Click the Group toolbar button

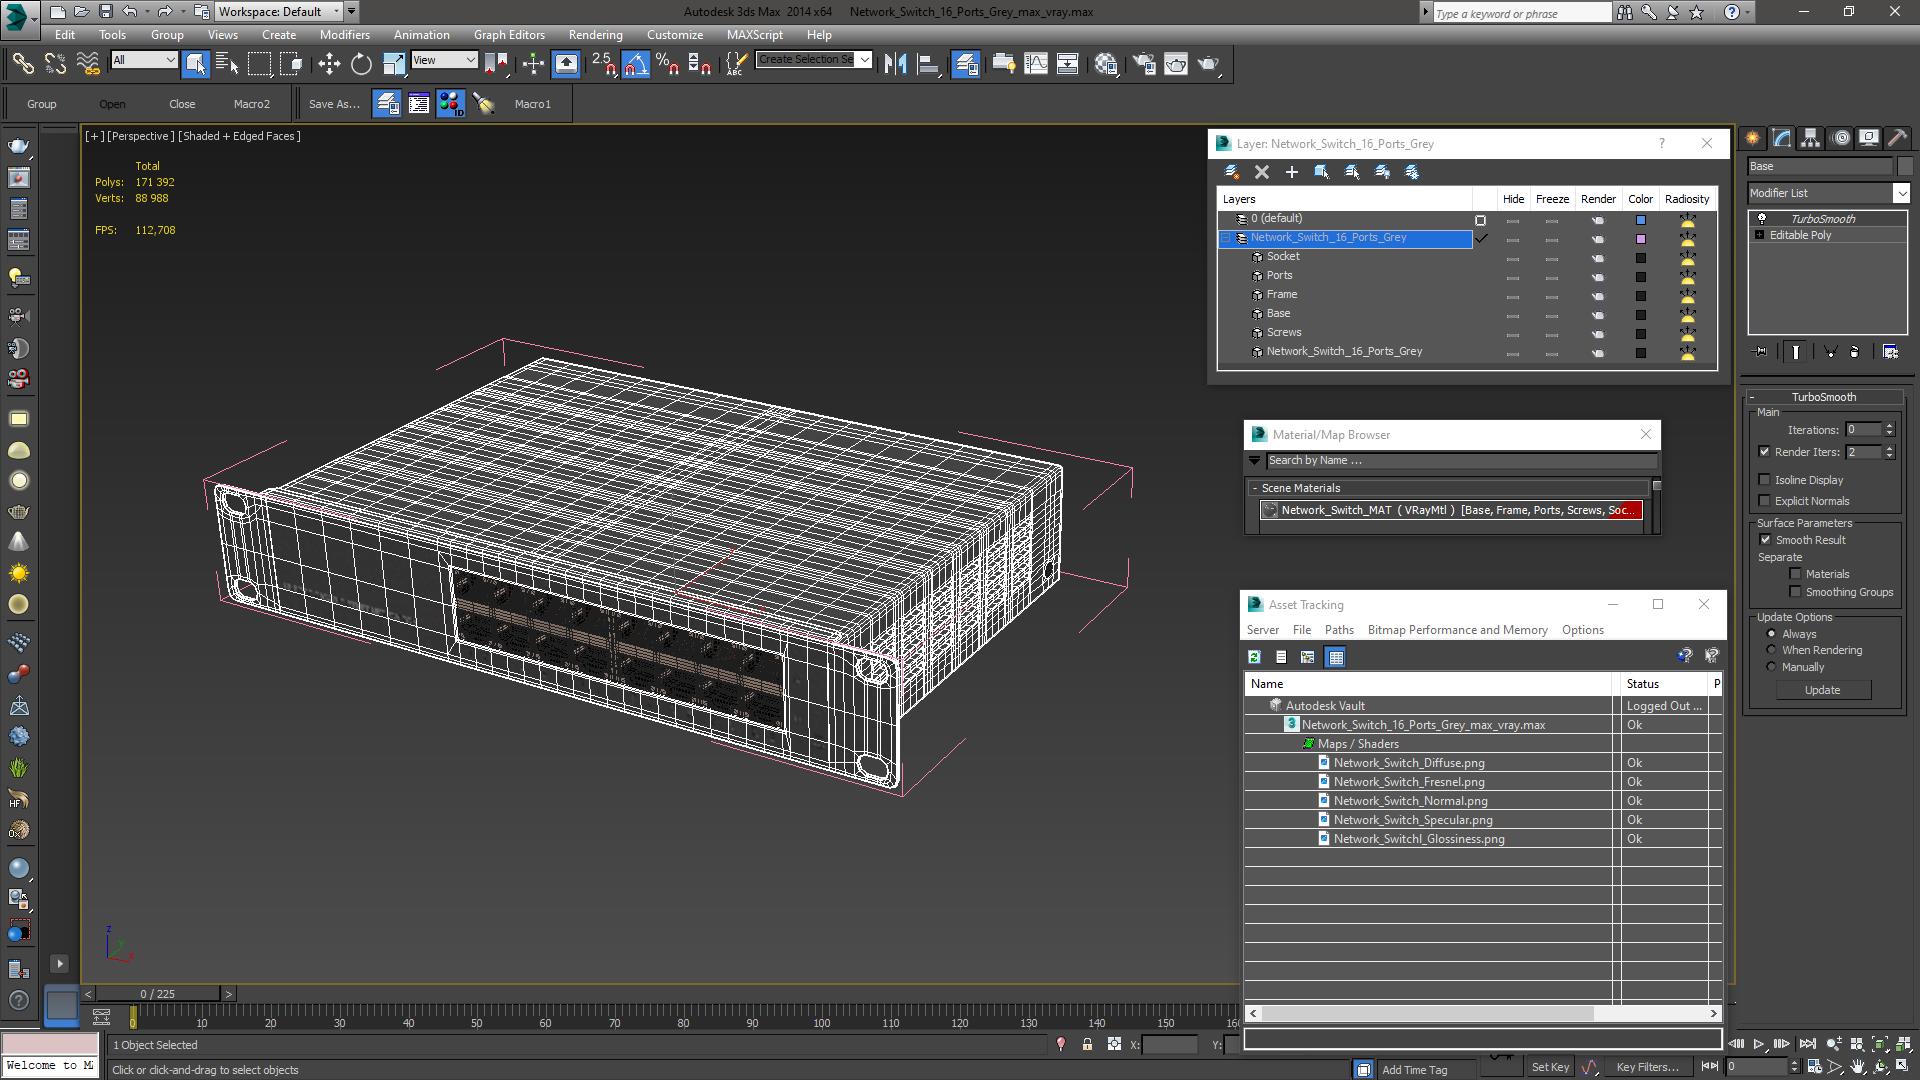[x=42, y=104]
